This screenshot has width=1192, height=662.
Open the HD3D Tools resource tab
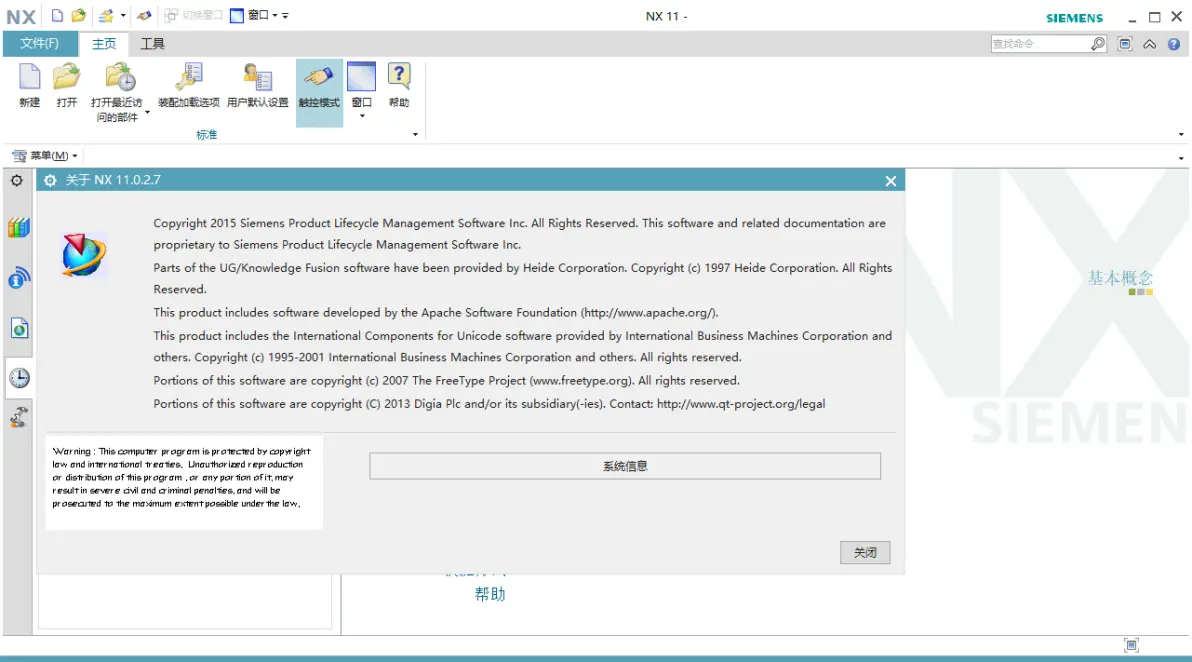pyautogui.click(x=19, y=278)
